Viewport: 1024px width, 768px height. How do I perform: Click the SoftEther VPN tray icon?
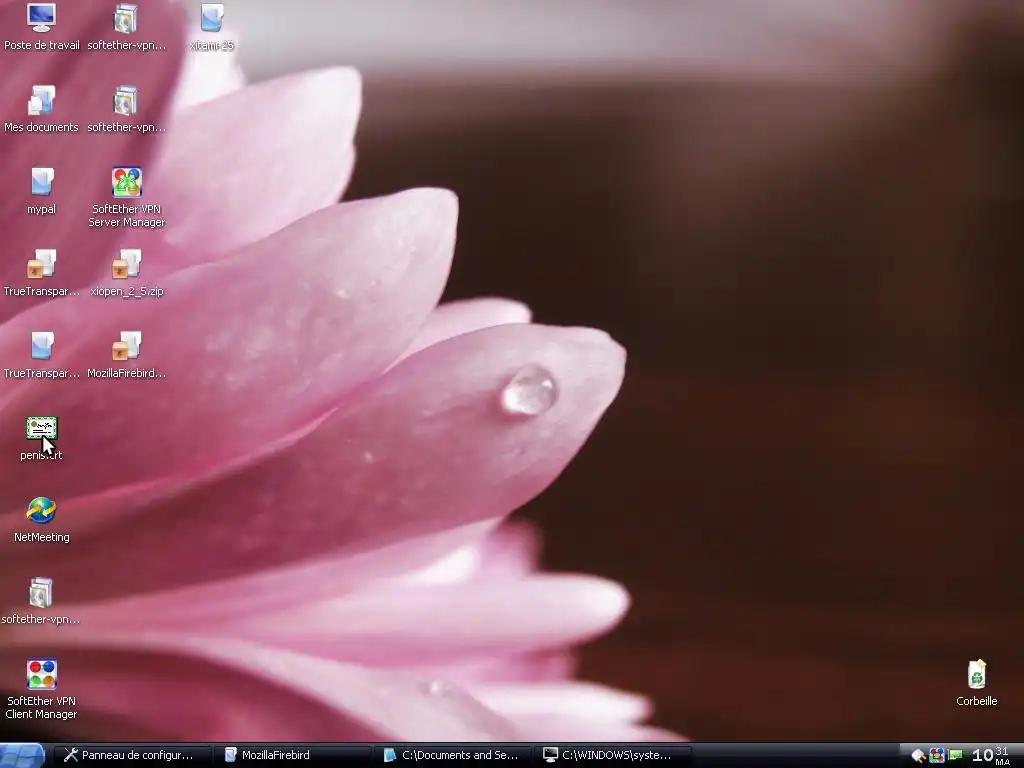pos(936,756)
